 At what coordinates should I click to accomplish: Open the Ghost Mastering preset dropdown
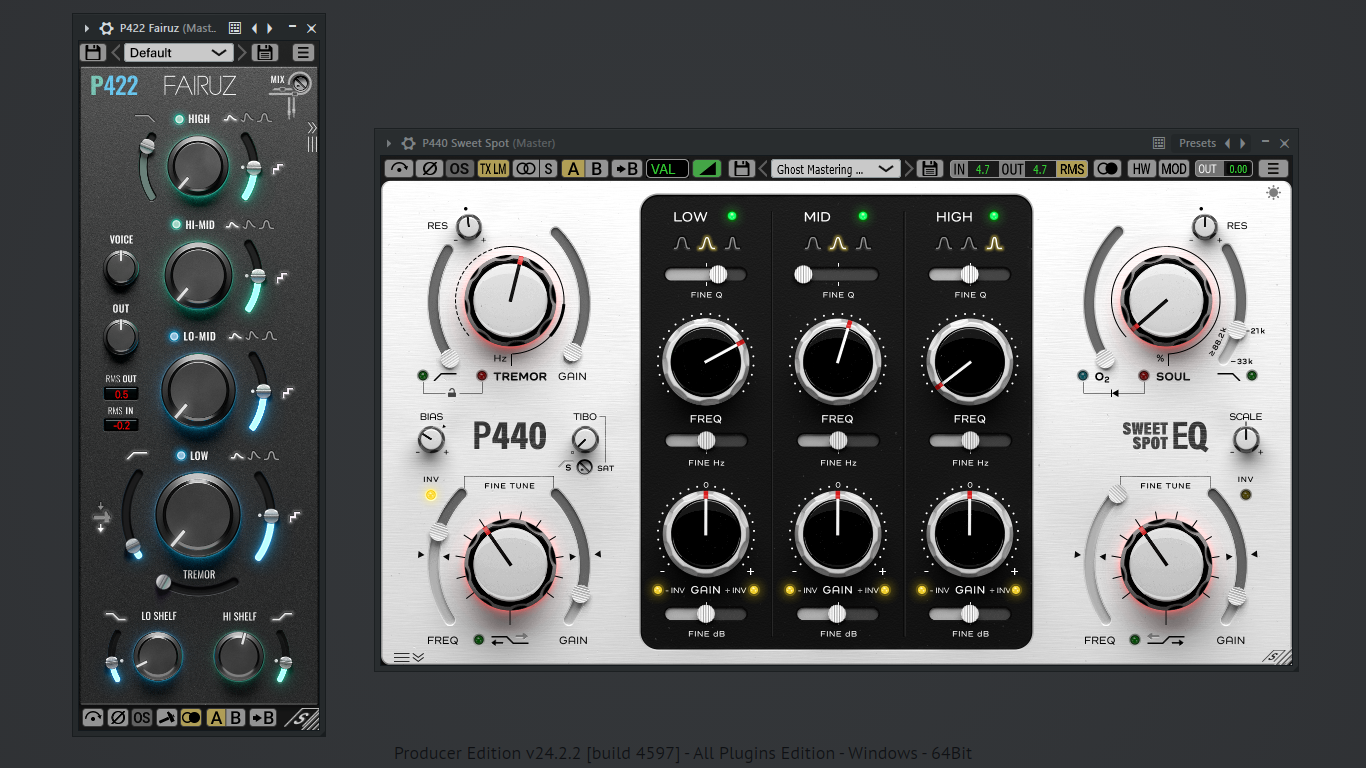(836, 169)
